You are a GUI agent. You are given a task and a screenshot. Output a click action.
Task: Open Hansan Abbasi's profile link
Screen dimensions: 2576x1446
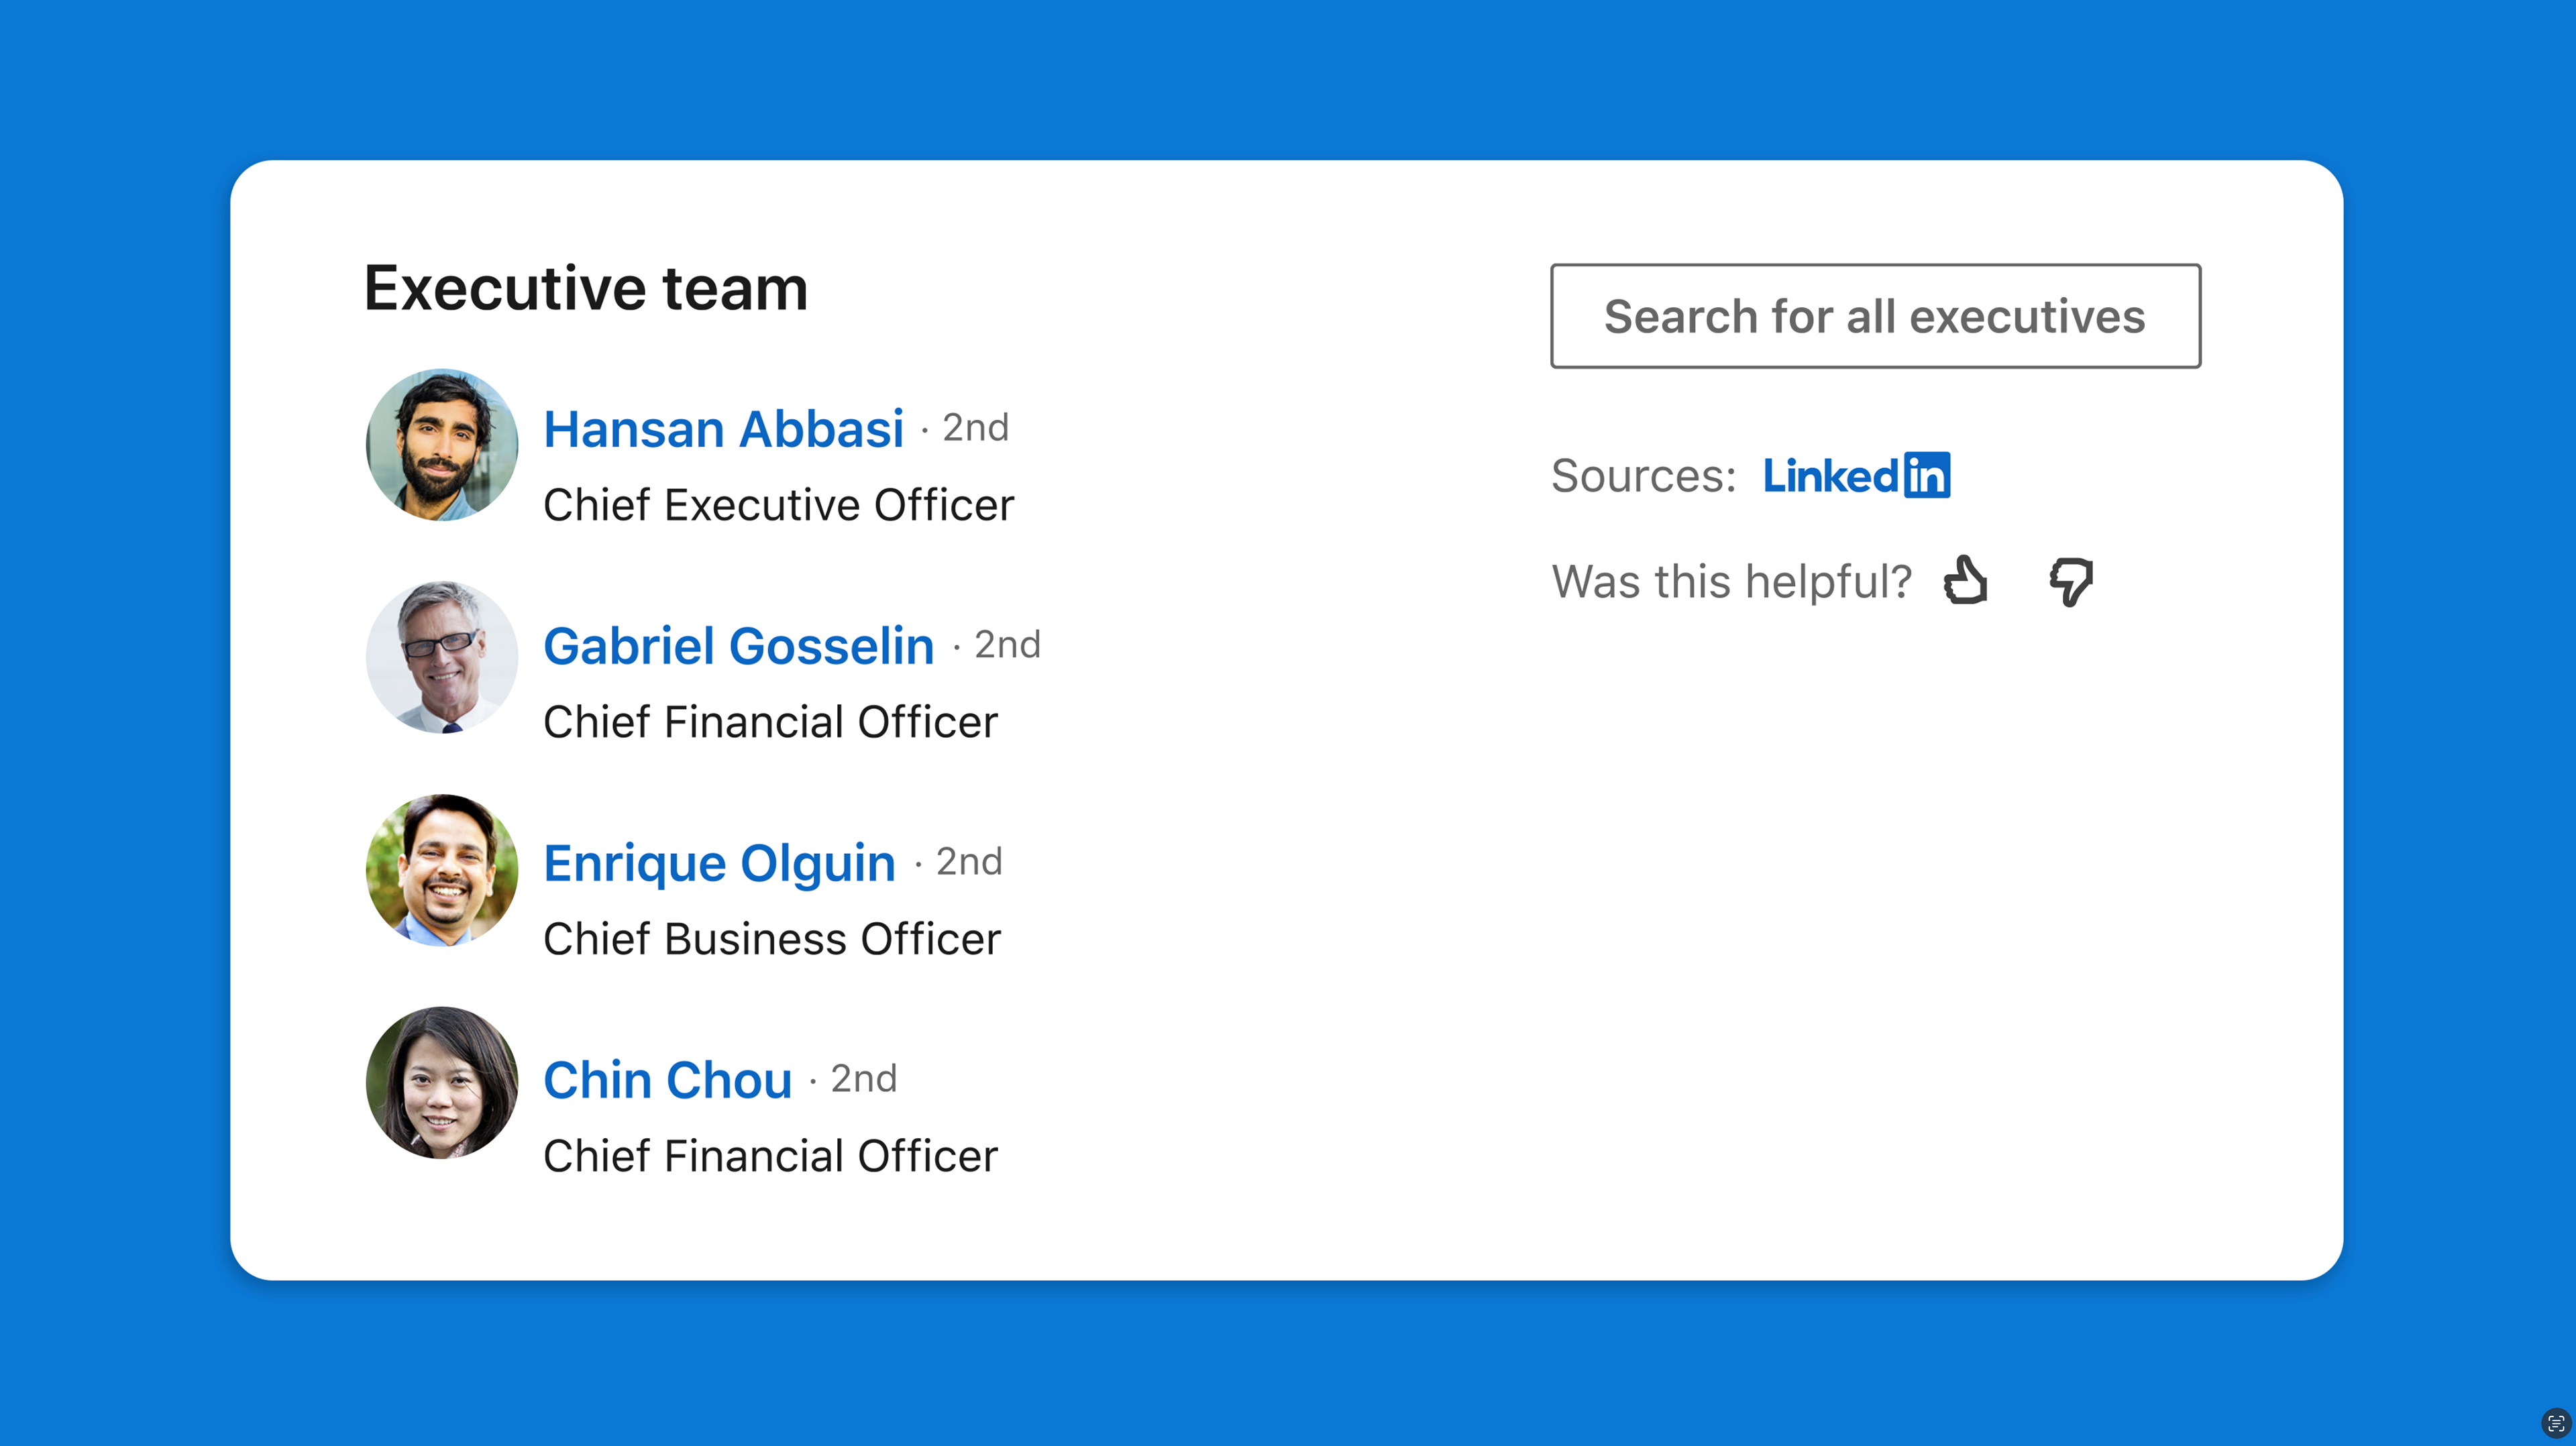(x=723, y=429)
